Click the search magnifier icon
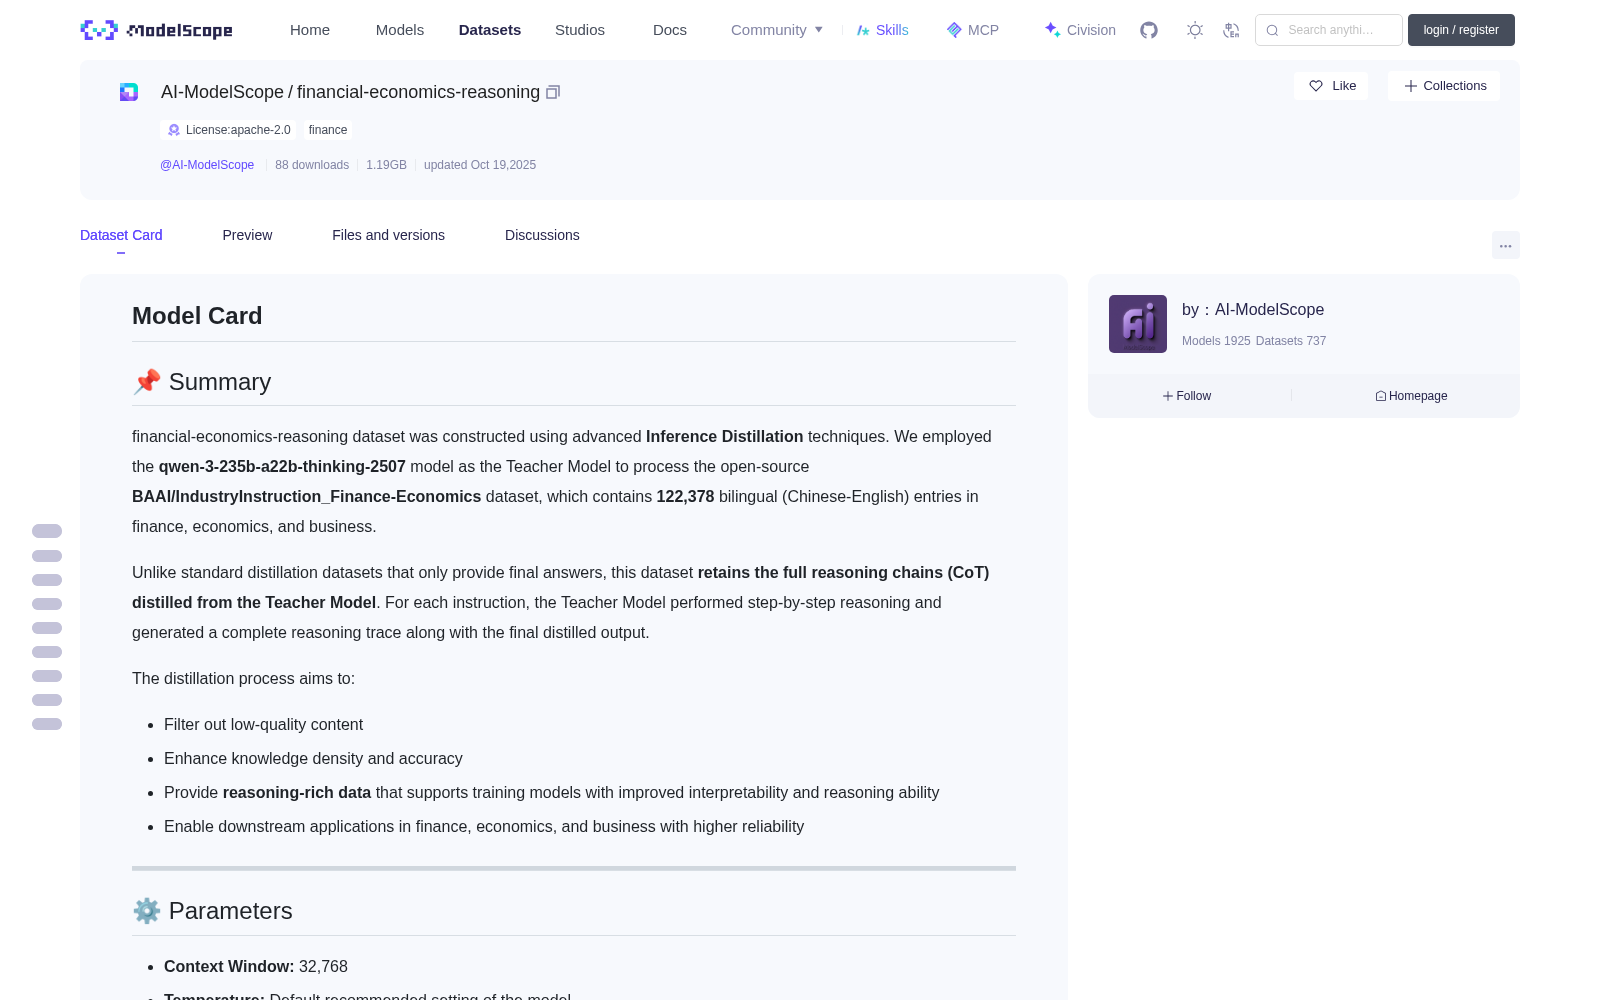Image resolution: width=1600 pixels, height=1000 pixels. click(x=1272, y=30)
